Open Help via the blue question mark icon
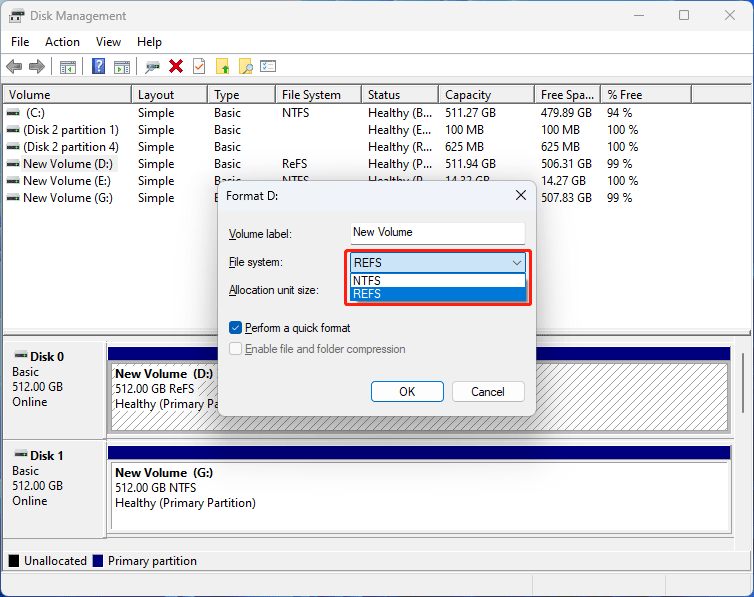Viewport: 754px width, 597px height. [x=99, y=67]
